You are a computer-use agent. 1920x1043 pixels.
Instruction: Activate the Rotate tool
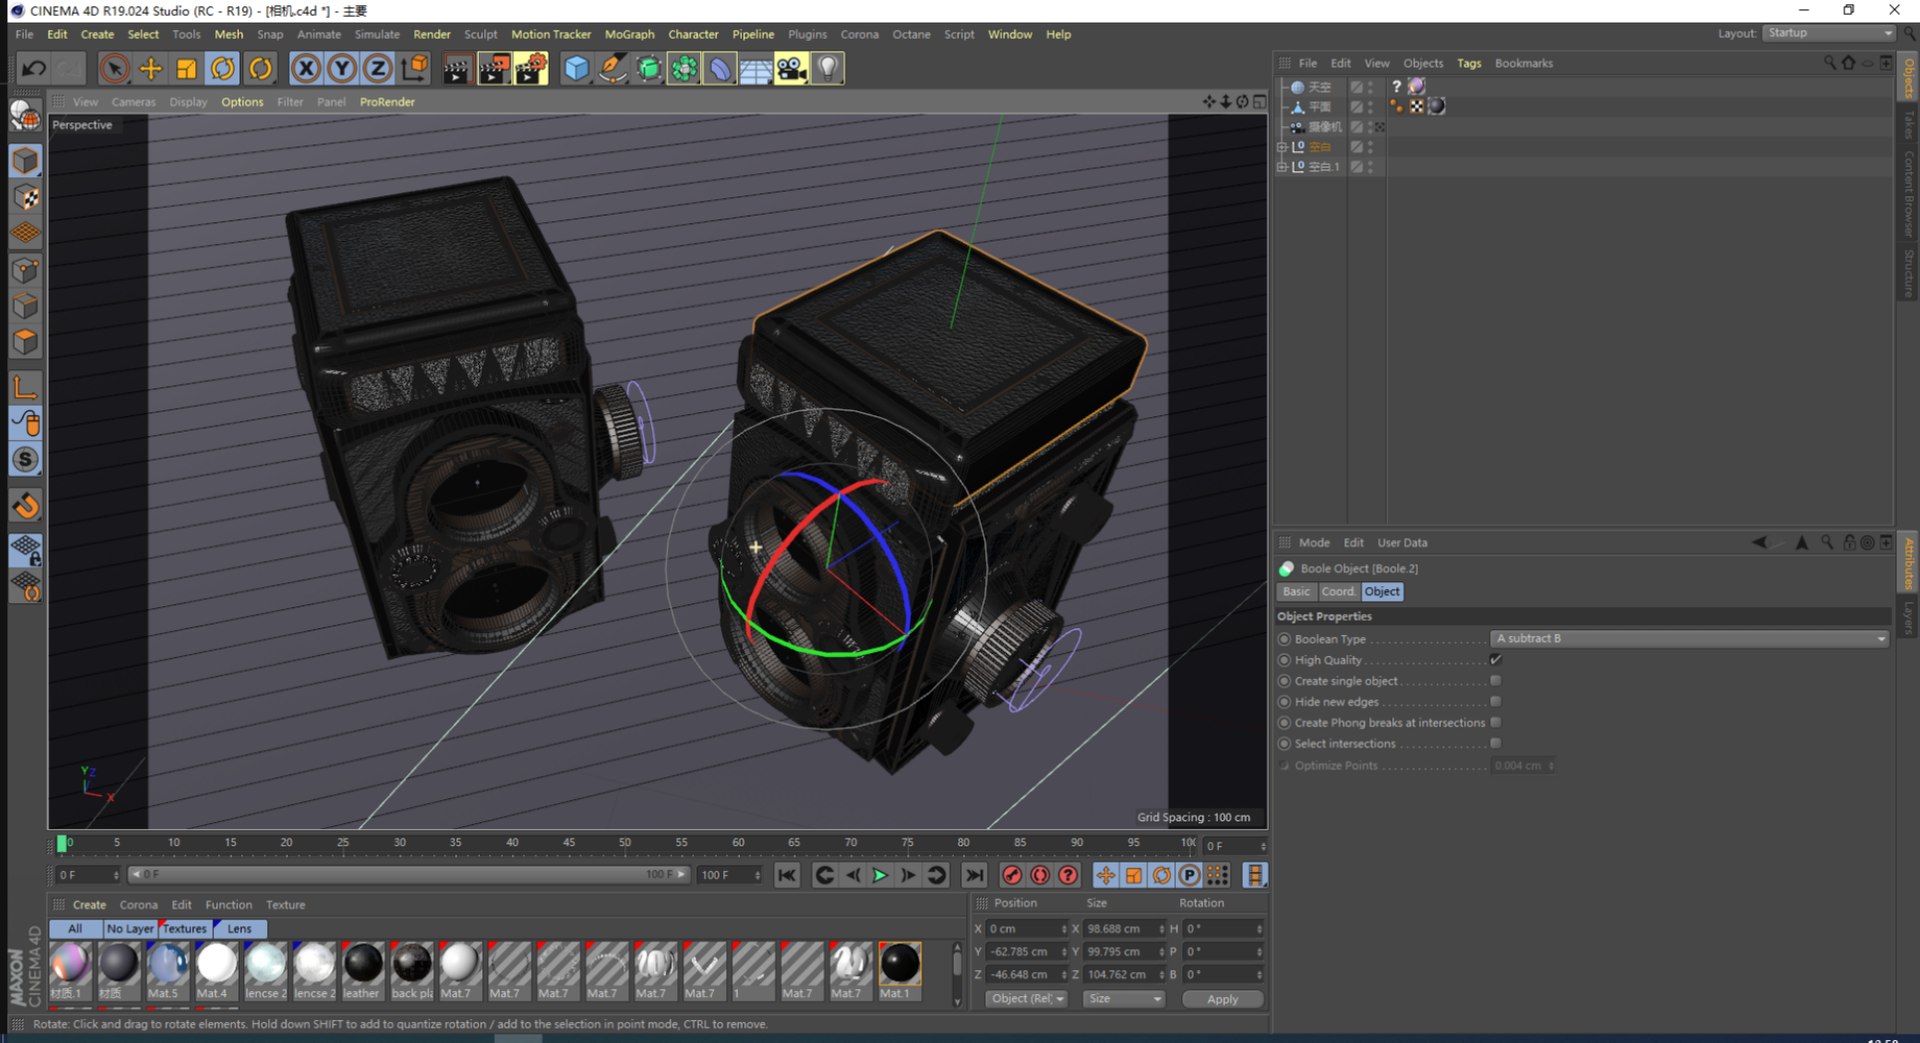223,68
